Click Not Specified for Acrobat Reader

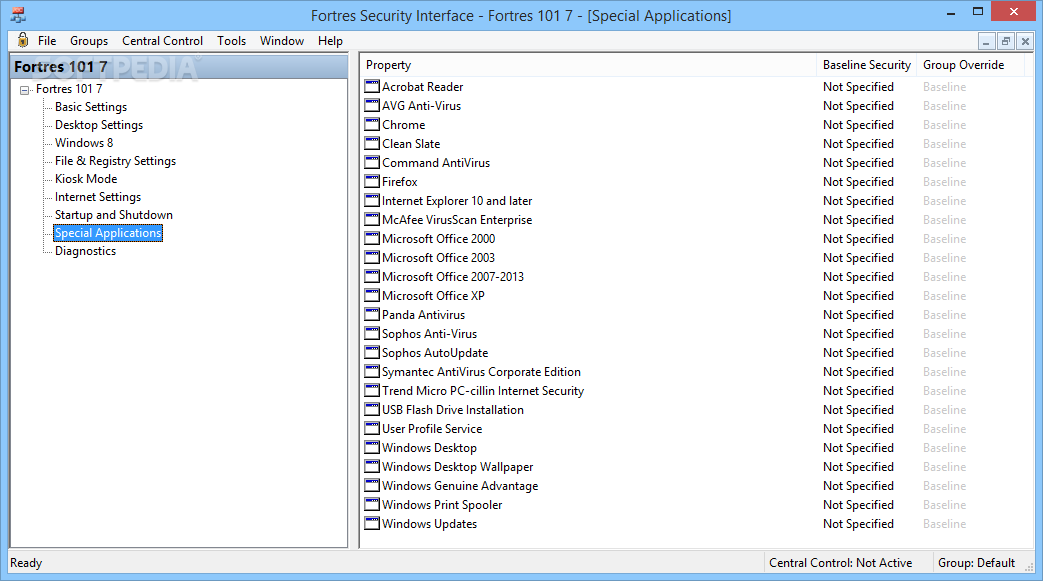(858, 87)
